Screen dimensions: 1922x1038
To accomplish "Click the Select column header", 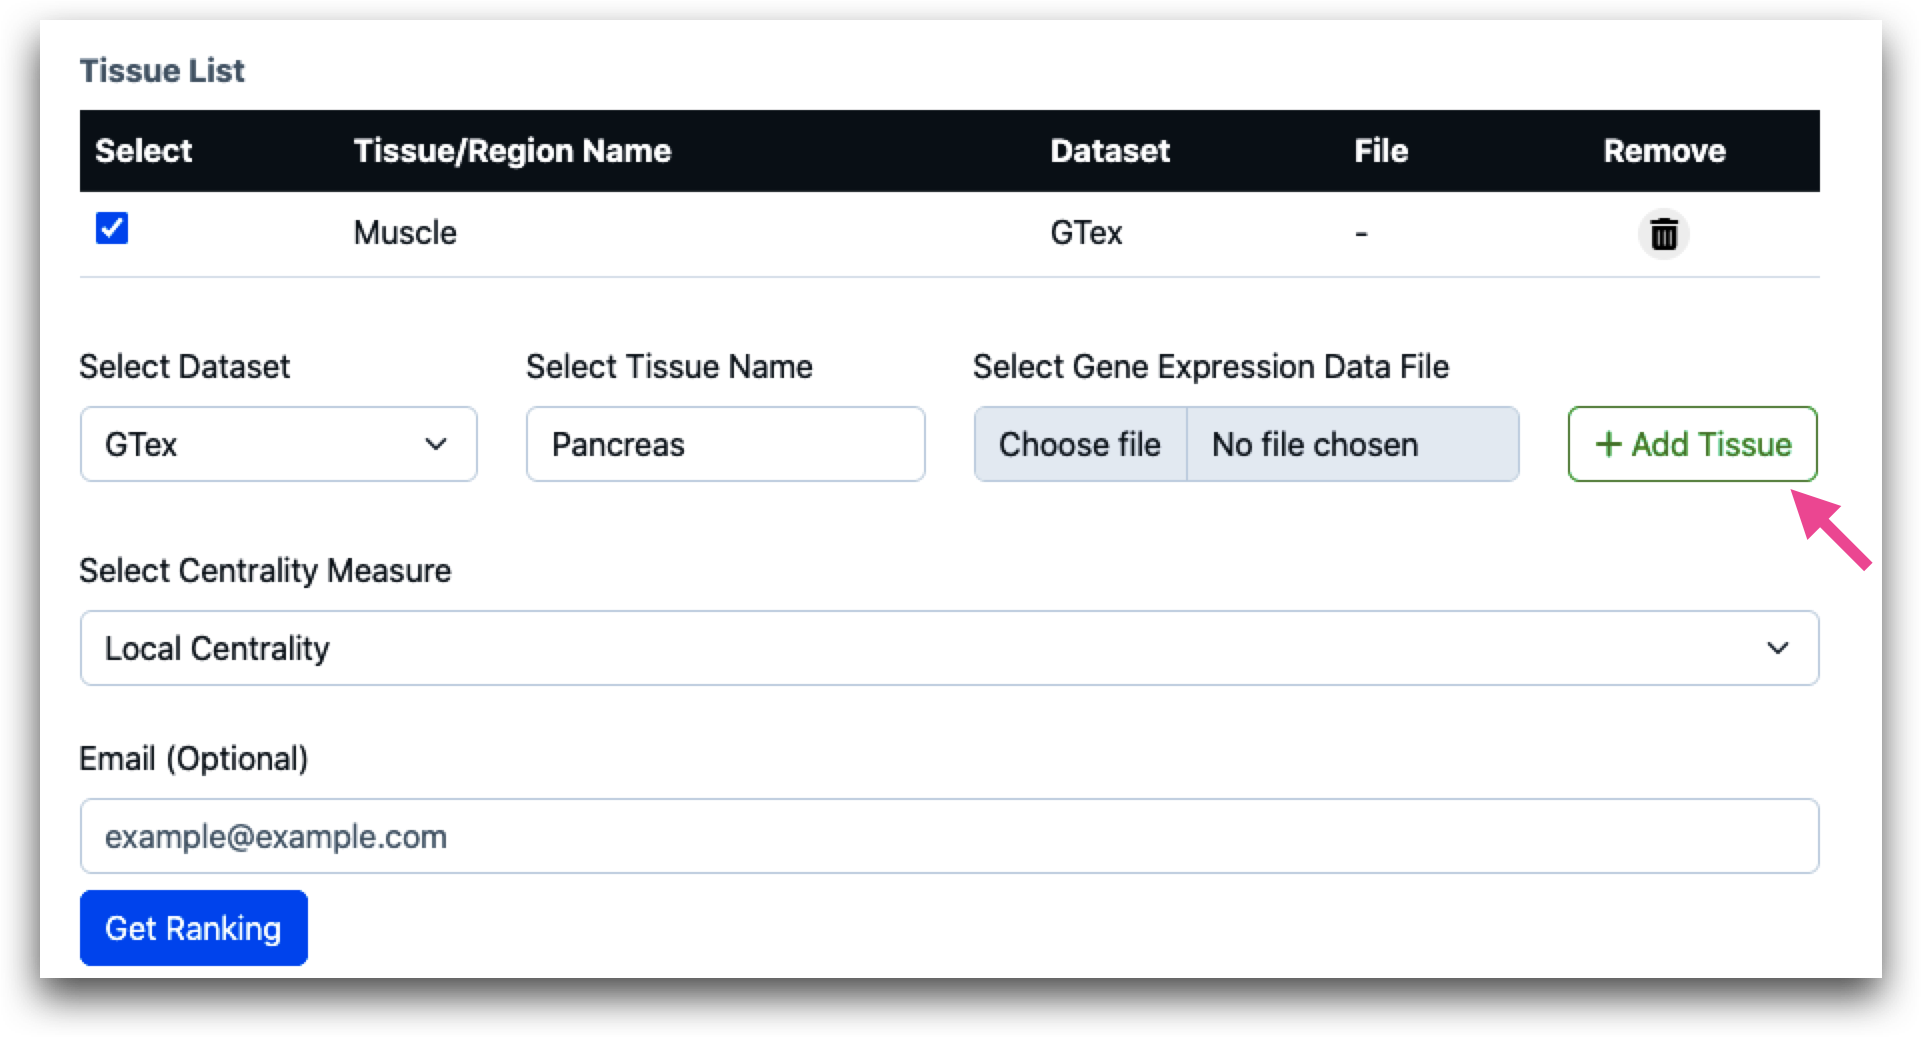I will pyautogui.click(x=144, y=151).
